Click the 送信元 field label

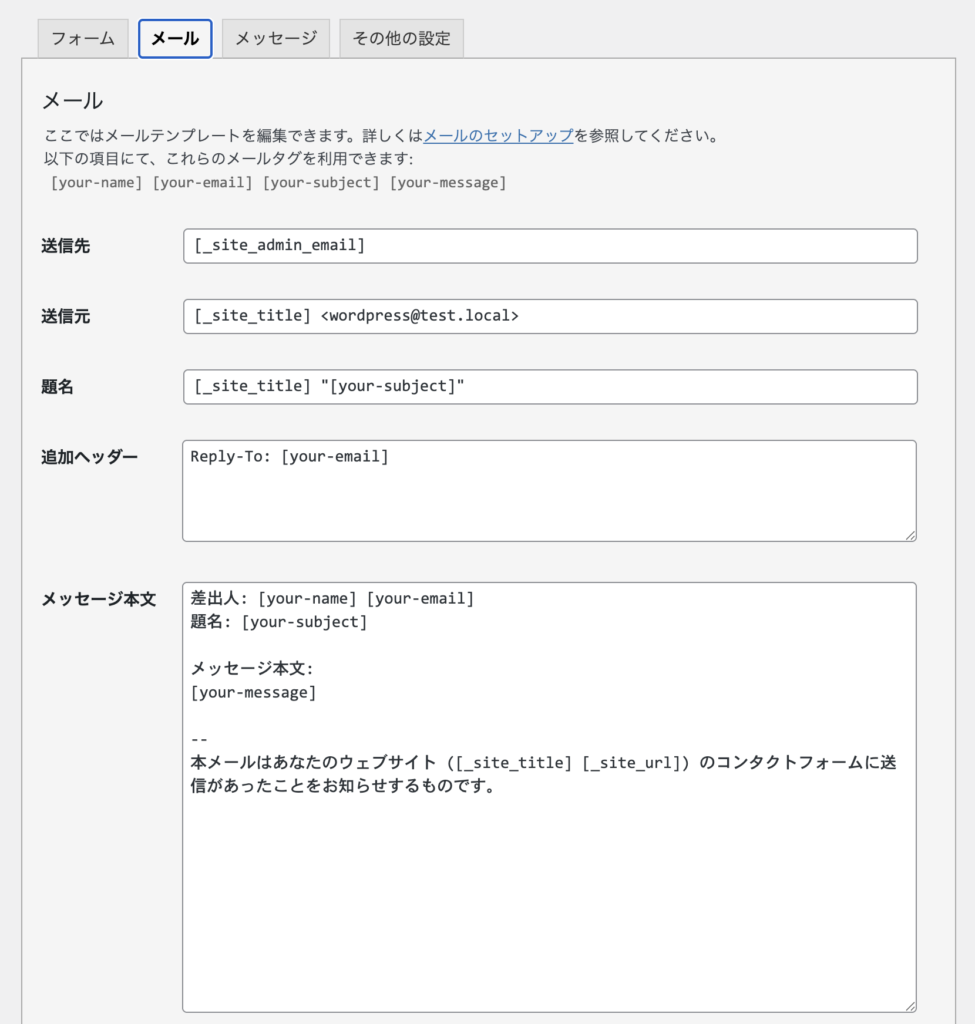[x=66, y=316]
